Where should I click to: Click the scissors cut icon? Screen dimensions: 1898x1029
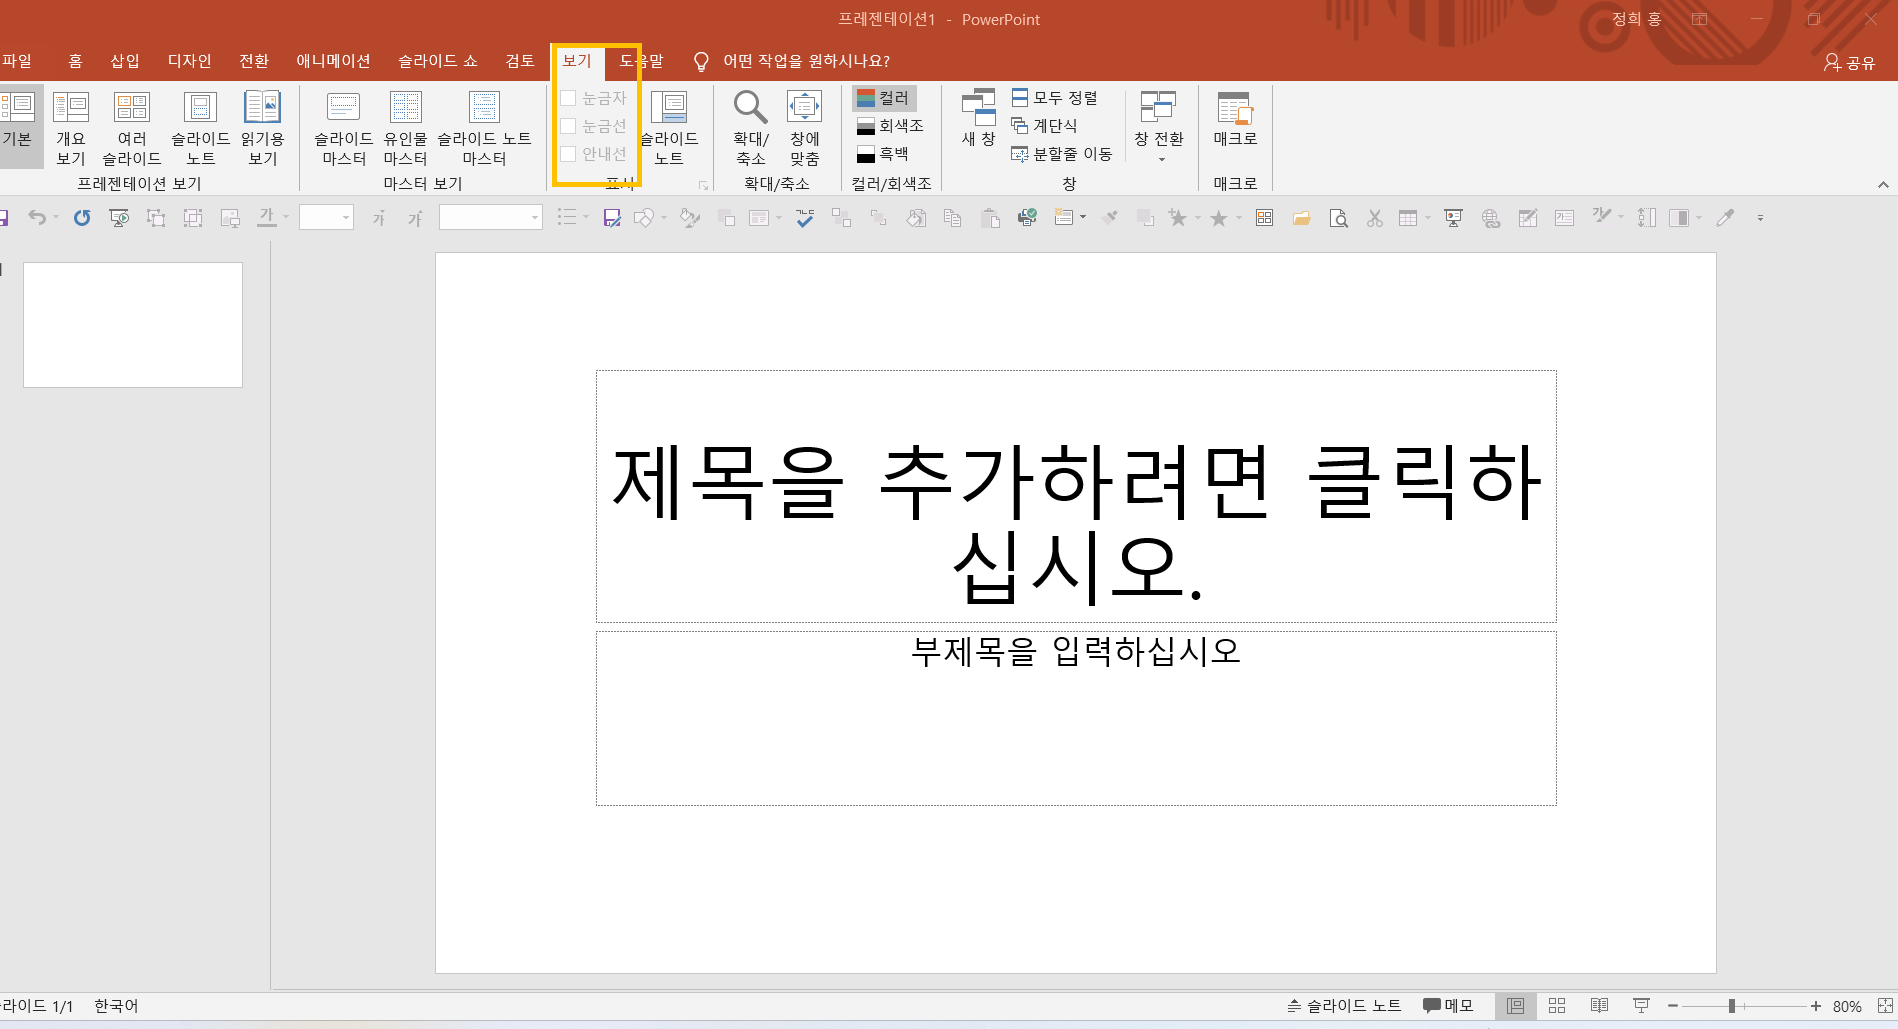point(1375,218)
